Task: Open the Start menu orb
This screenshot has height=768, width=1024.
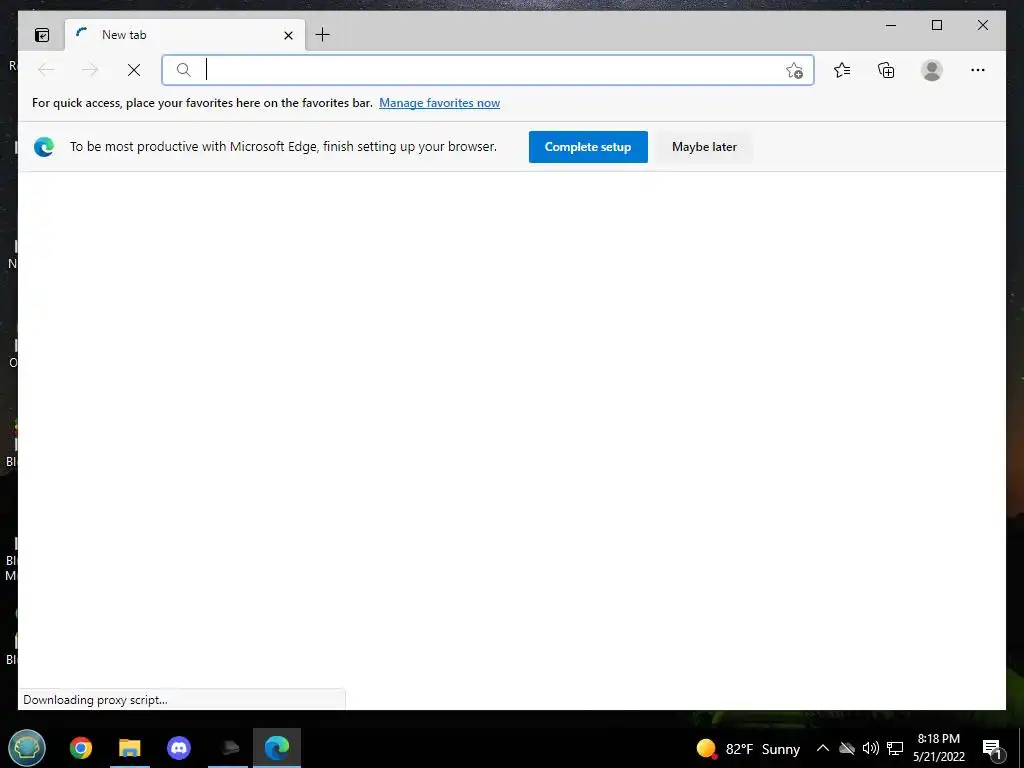Action: tap(27, 748)
